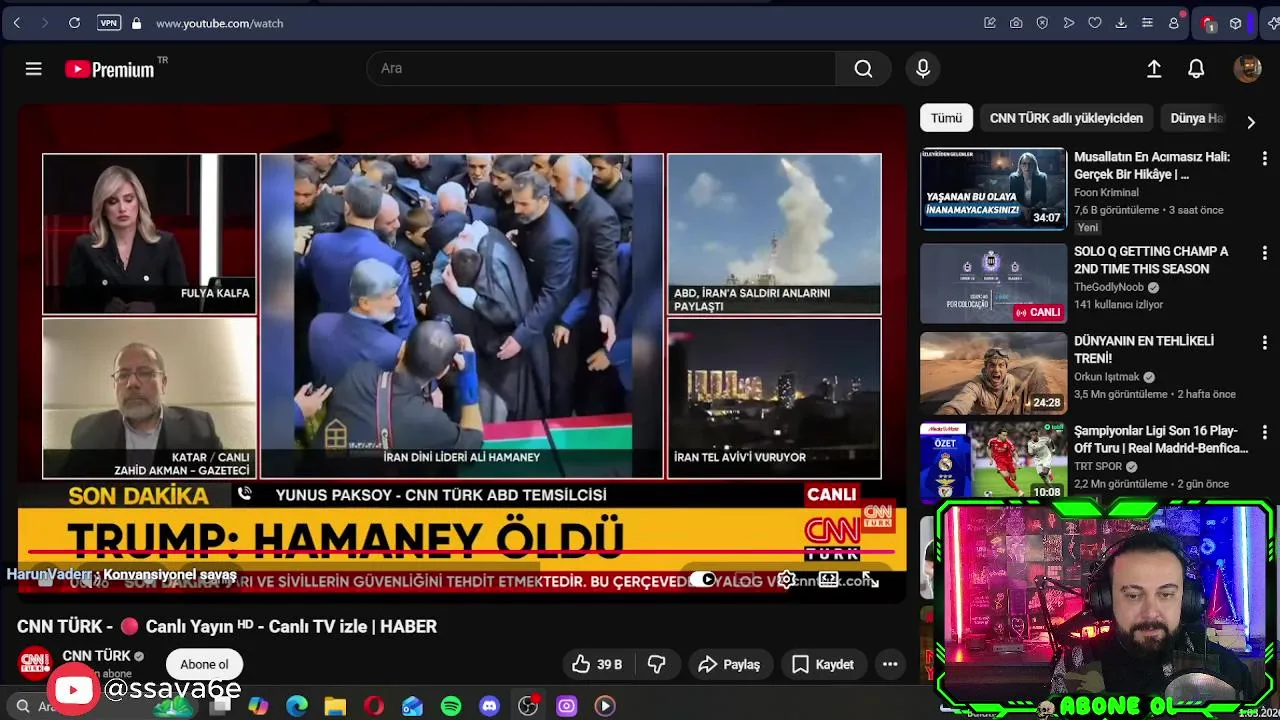Click the search magnifier button

click(863, 68)
